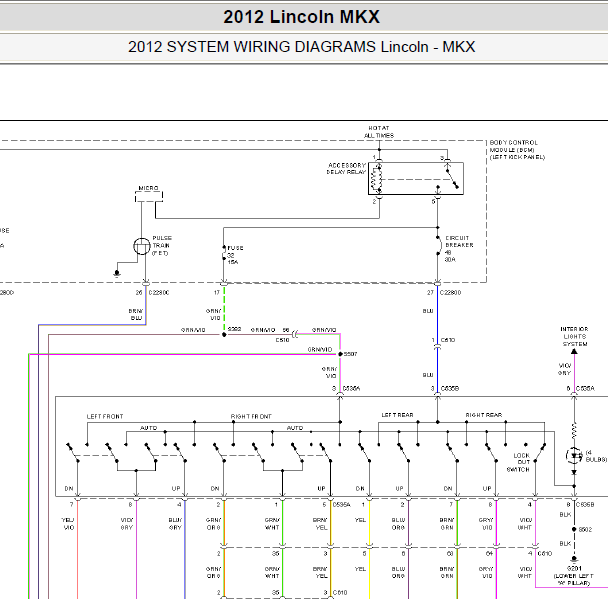The image size is (608, 599).
Task: Select the 'G201 (LOWER LEFT A PILLAR)' ground label
Action: 574,576
